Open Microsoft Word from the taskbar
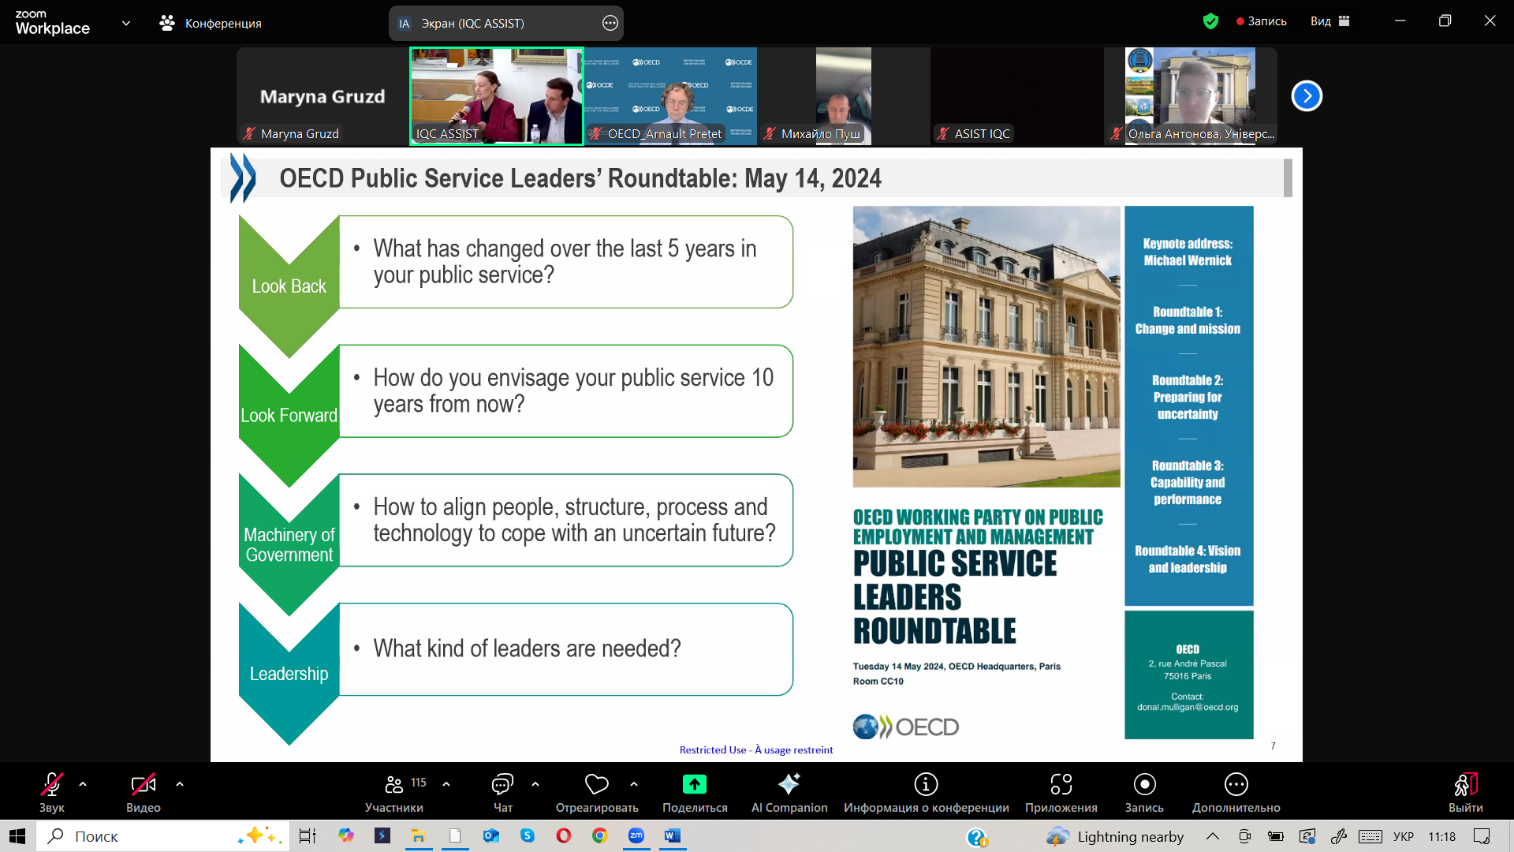The height and width of the screenshot is (852, 1514). [672, 836]
